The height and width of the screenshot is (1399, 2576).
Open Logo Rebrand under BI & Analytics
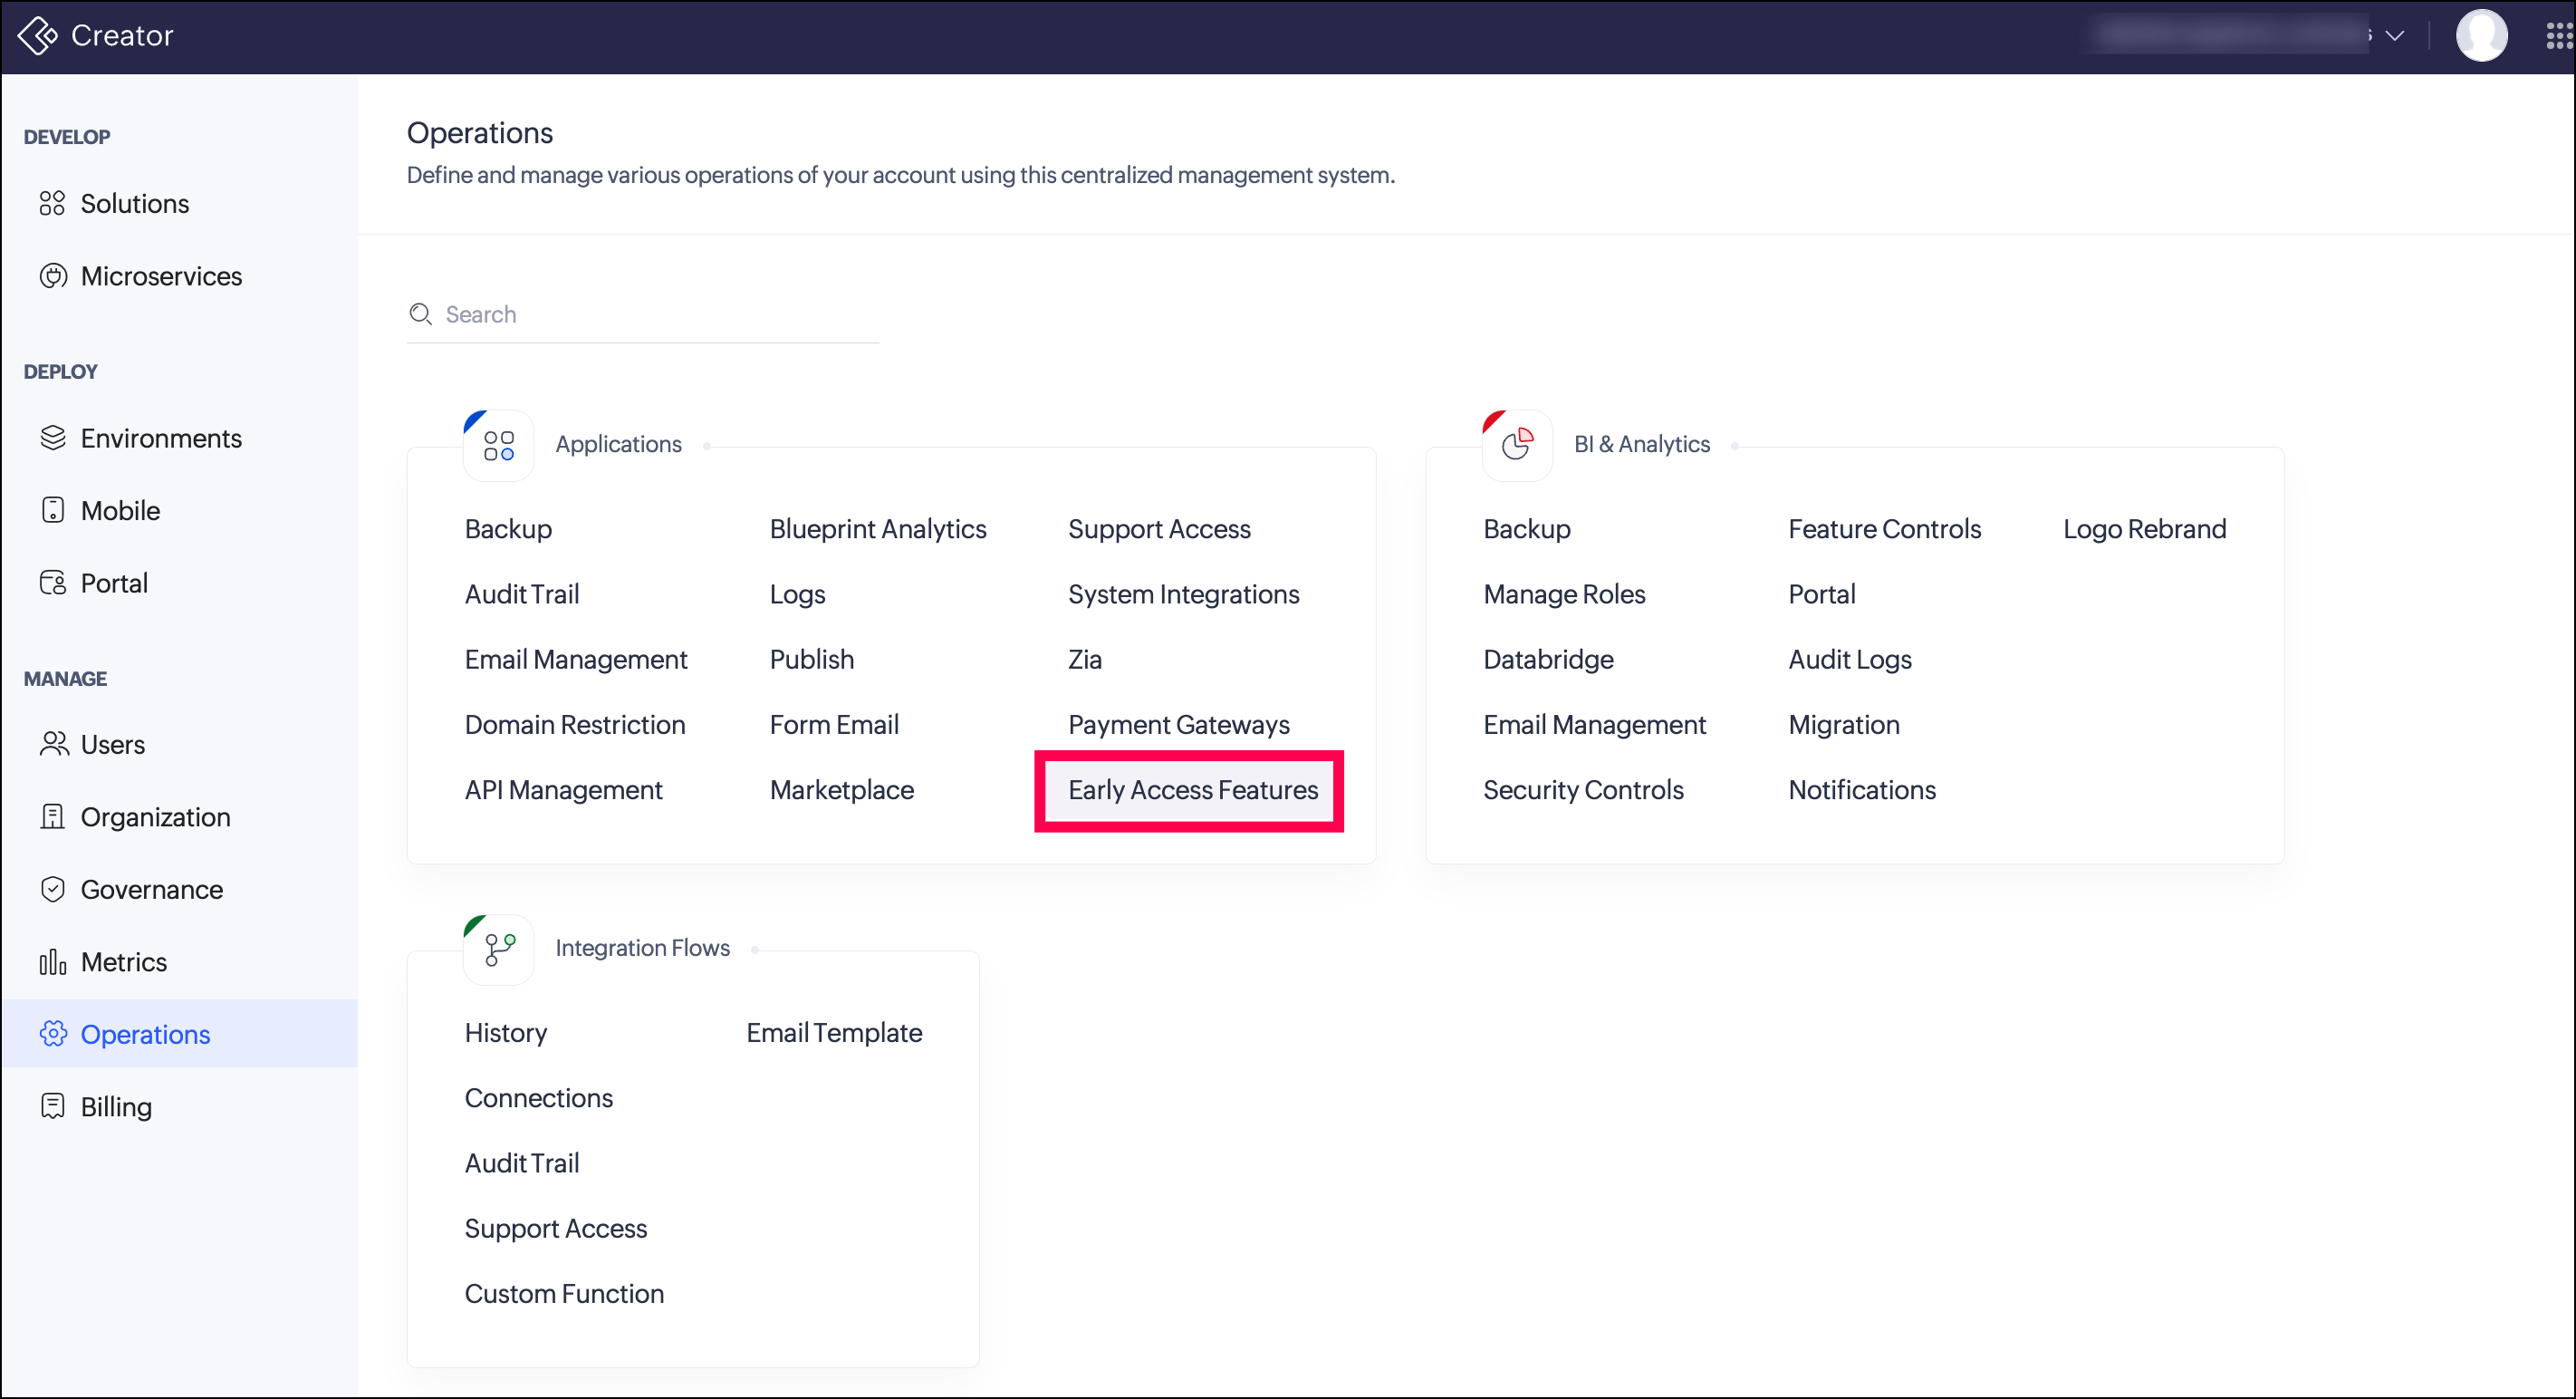2144,529
